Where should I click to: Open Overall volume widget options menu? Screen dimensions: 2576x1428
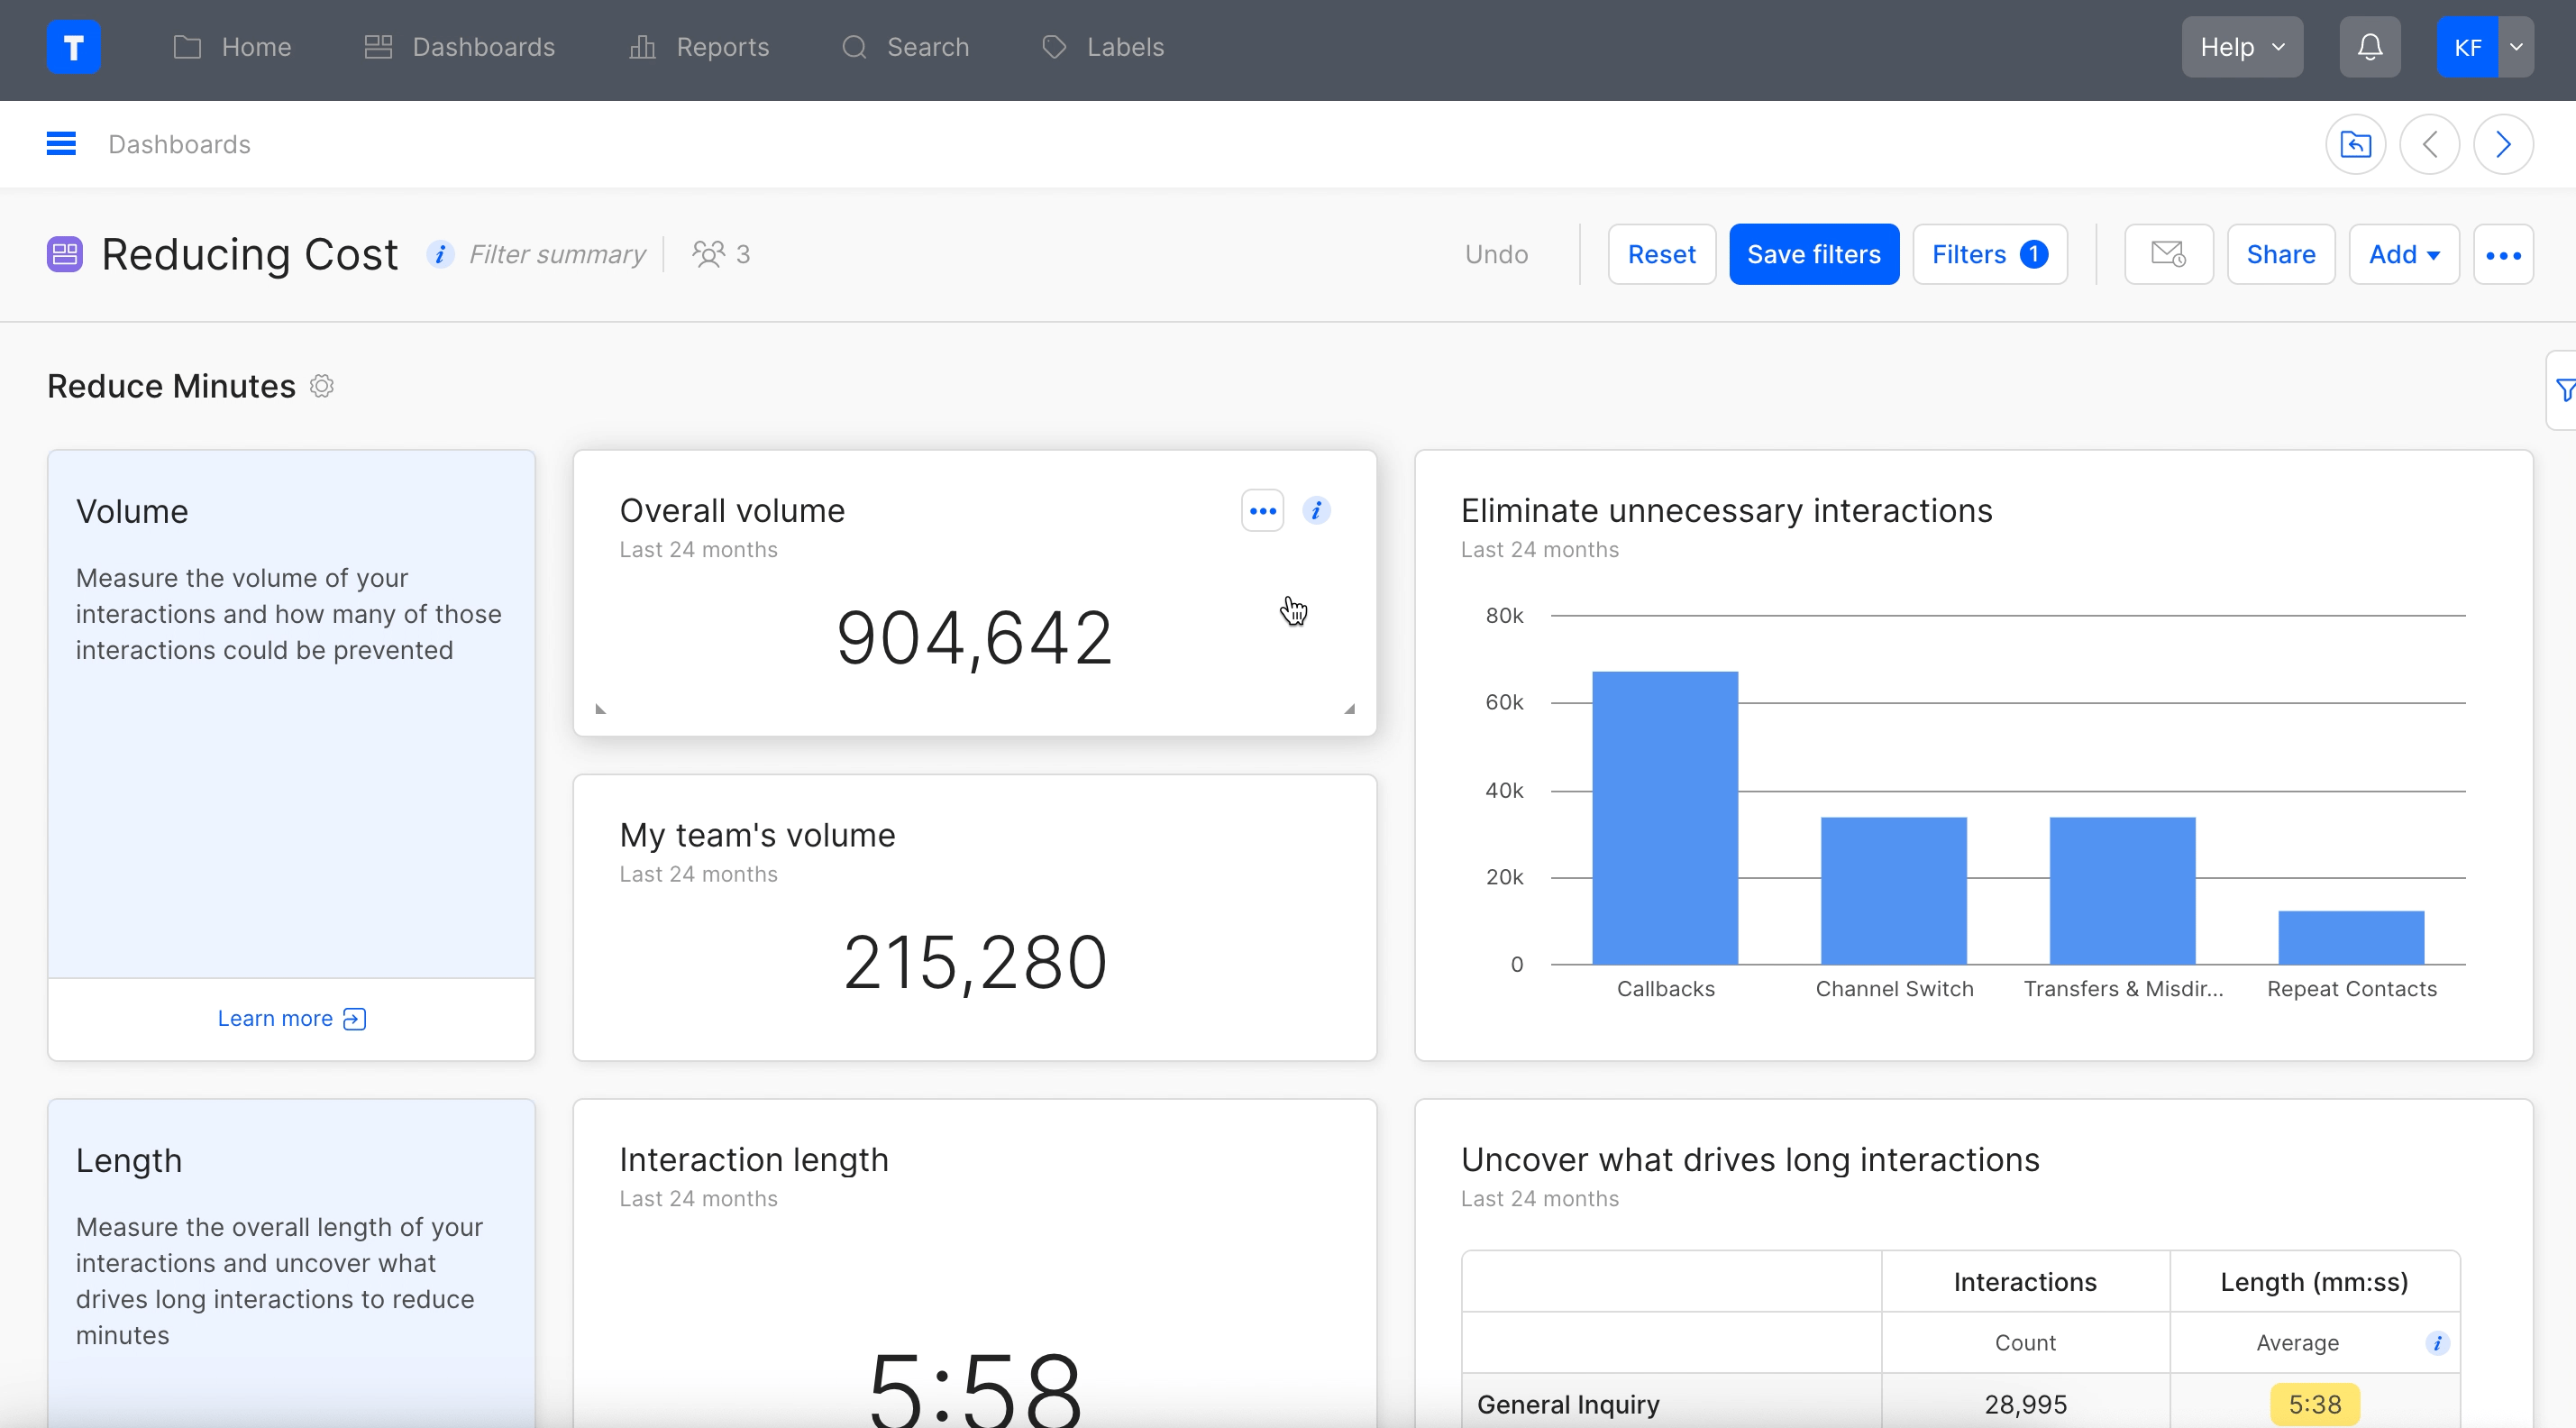click(x=1262, y=511)
